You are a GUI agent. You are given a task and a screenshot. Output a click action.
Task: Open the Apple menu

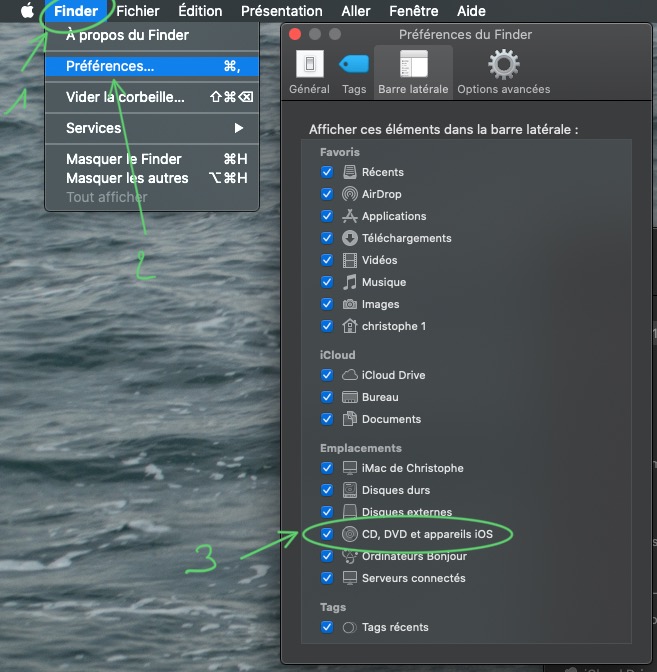pos(27,11)
